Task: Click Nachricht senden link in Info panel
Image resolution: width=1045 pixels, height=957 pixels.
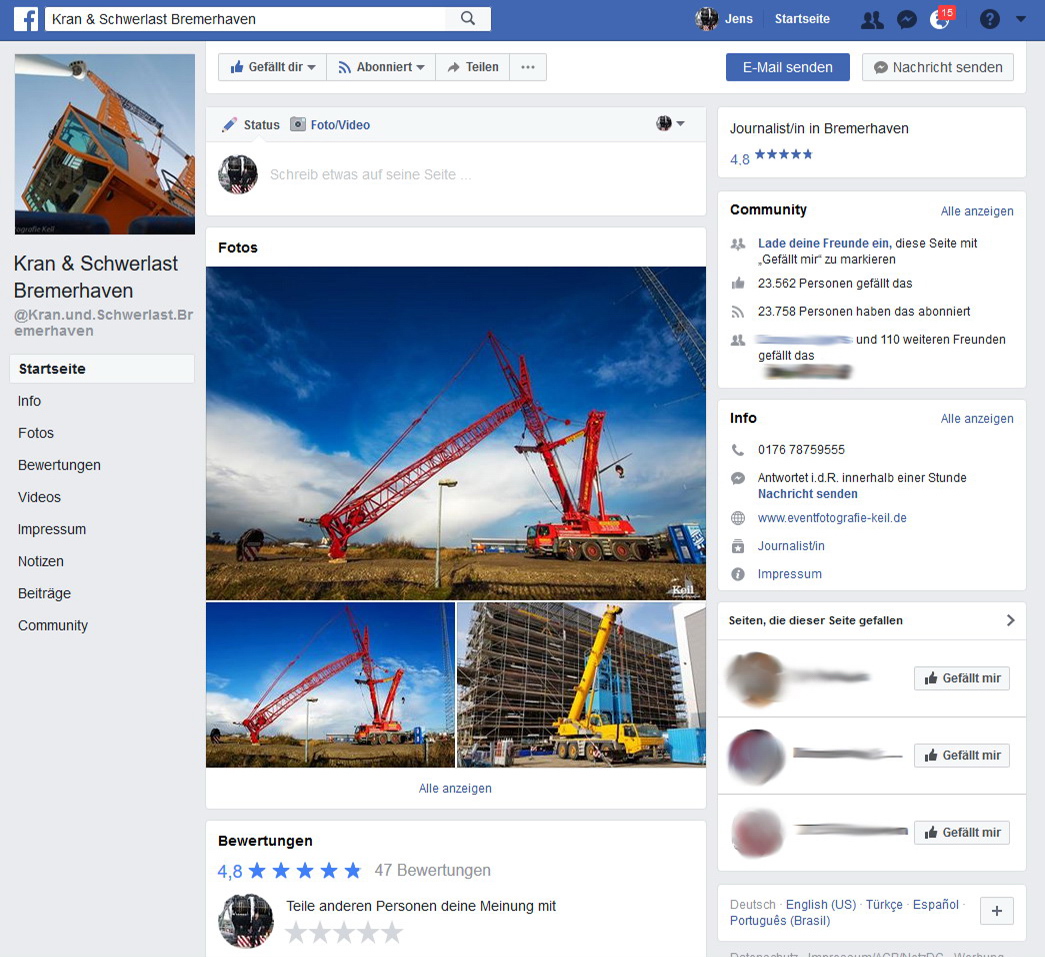Action: [x=808, y=494]
